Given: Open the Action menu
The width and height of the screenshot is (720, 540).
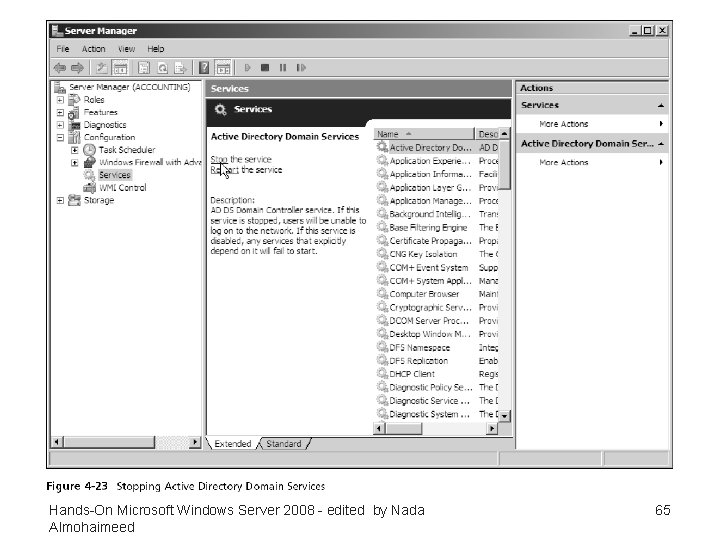Looking at the screenshot, I should (94, 49).
